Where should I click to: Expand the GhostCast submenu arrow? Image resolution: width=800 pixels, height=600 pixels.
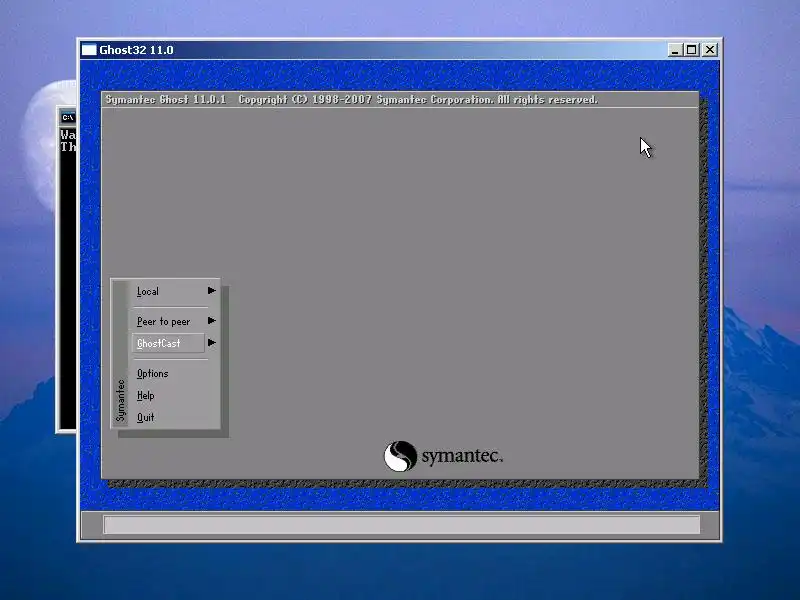212,343
